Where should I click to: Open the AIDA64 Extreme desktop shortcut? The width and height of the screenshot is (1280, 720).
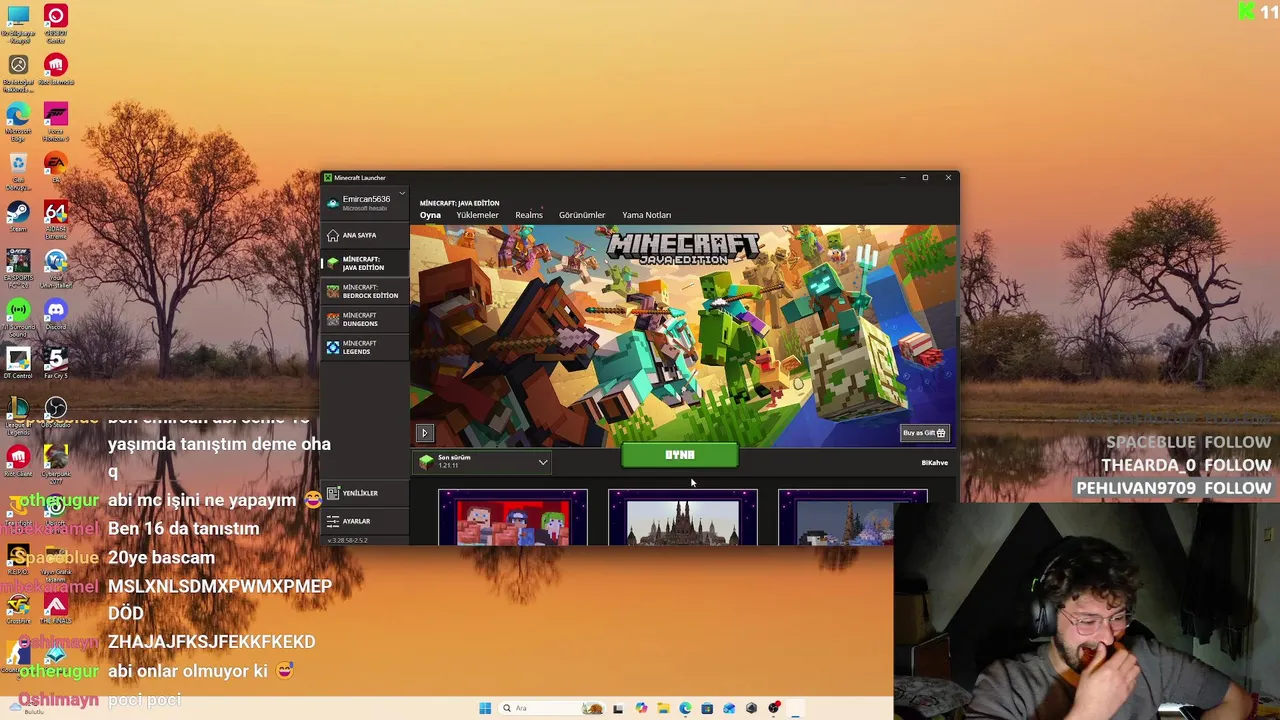pos(56,220)
